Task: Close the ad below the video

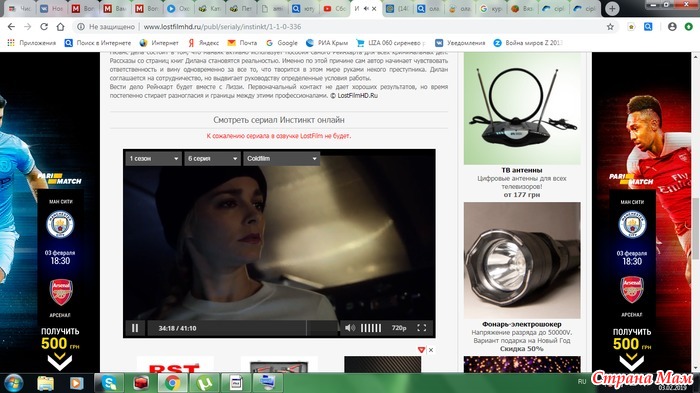Action: pos(431,350)
